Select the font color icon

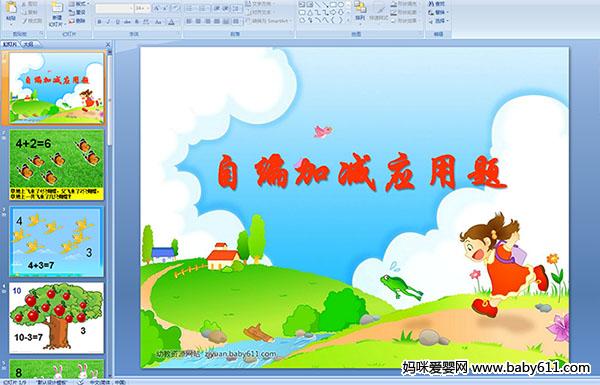171,22
